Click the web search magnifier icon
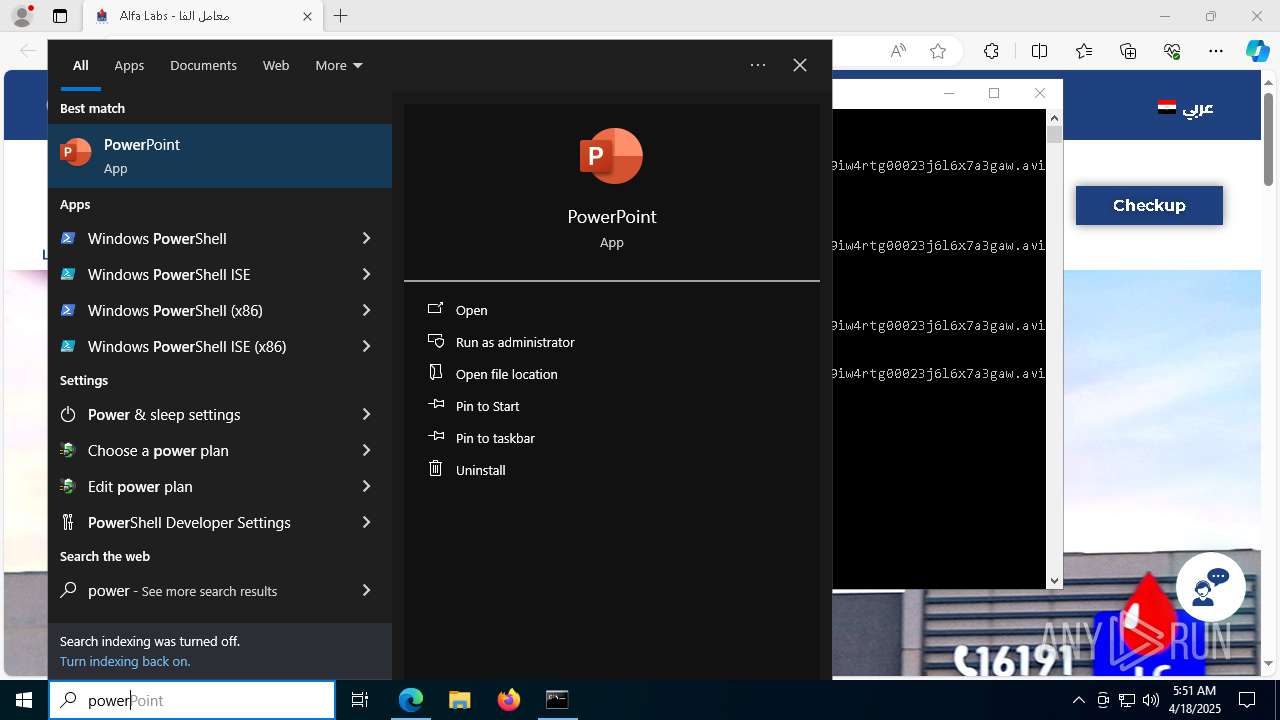Viewport: 1280px width, 720px height. pos(68,590)
